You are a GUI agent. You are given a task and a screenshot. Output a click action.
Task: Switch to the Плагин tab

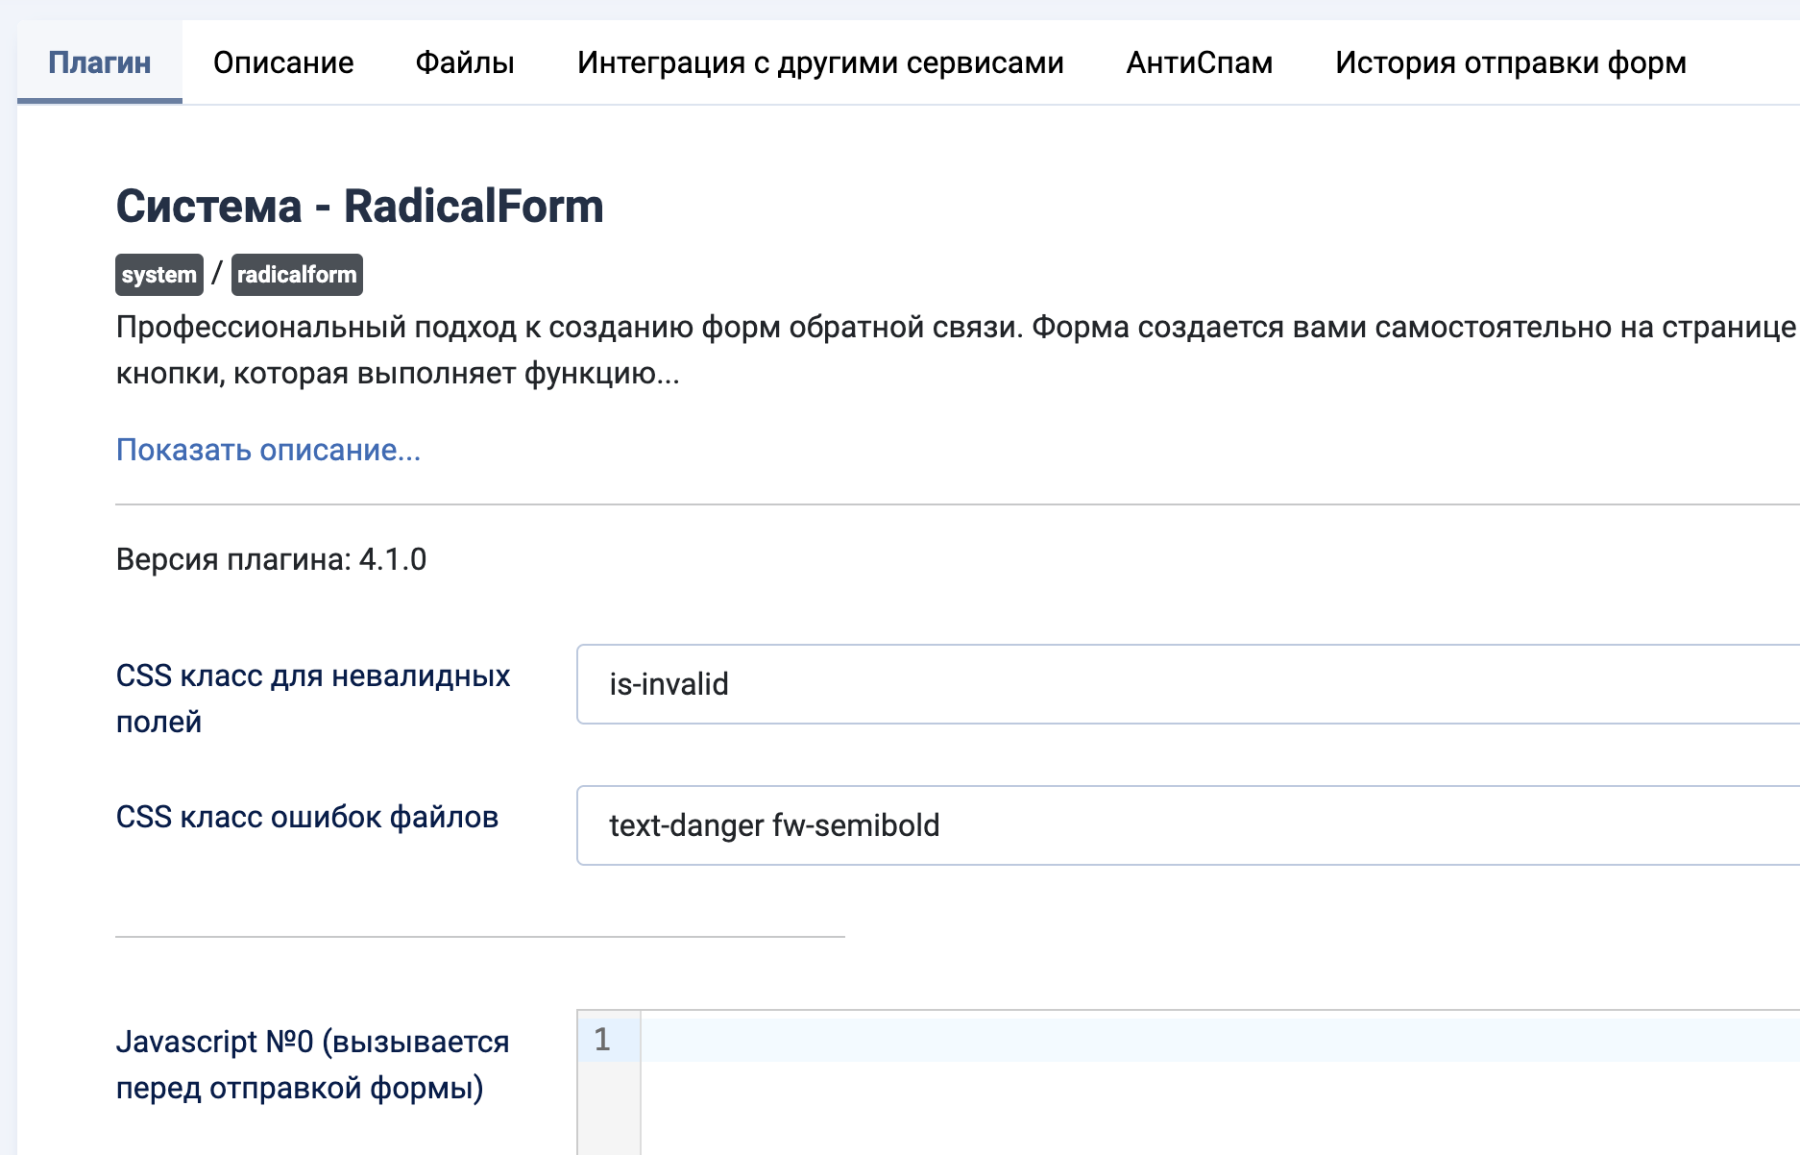click(x=99, y=63)
